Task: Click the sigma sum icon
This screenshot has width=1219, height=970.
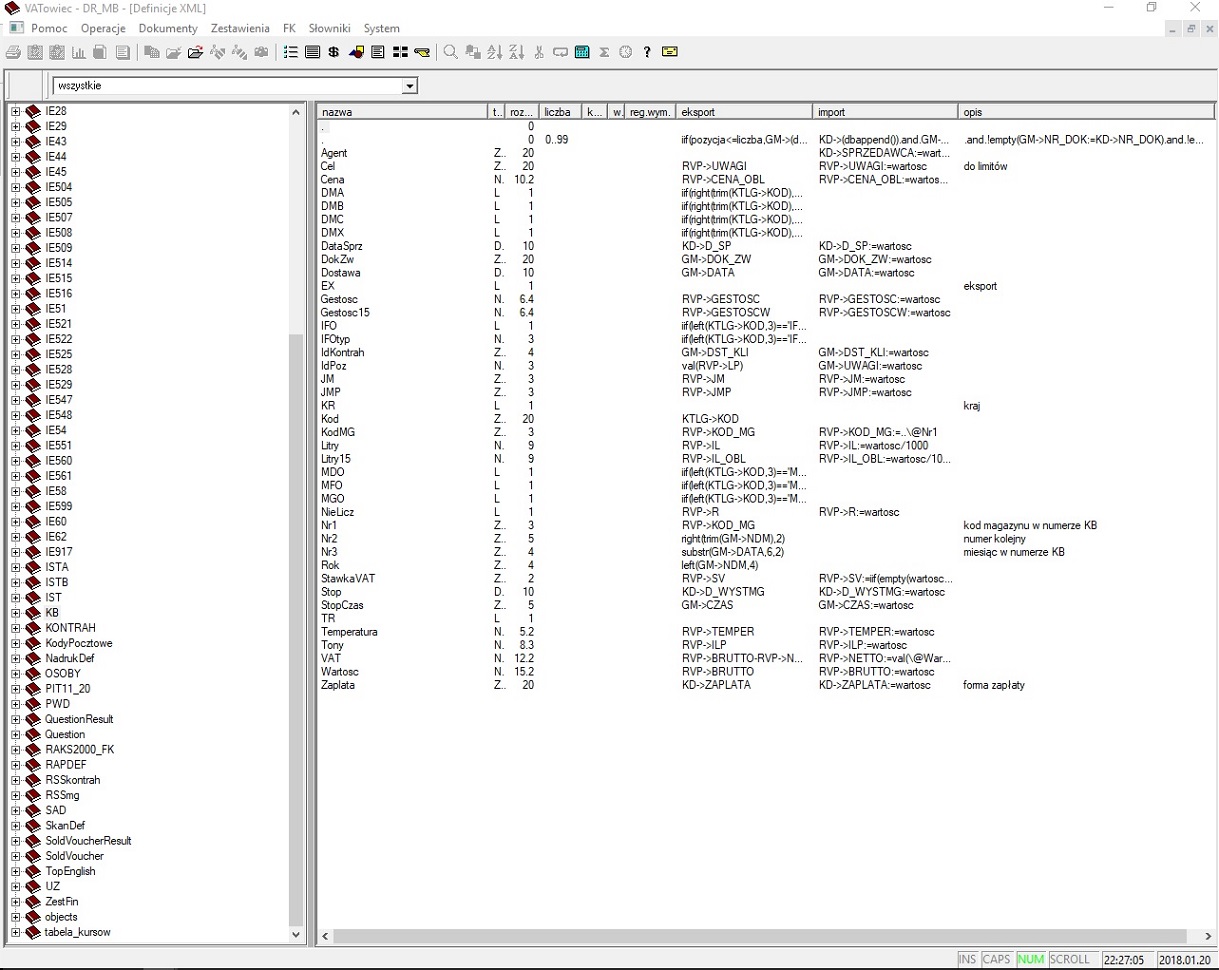Action: click(604, 52)
